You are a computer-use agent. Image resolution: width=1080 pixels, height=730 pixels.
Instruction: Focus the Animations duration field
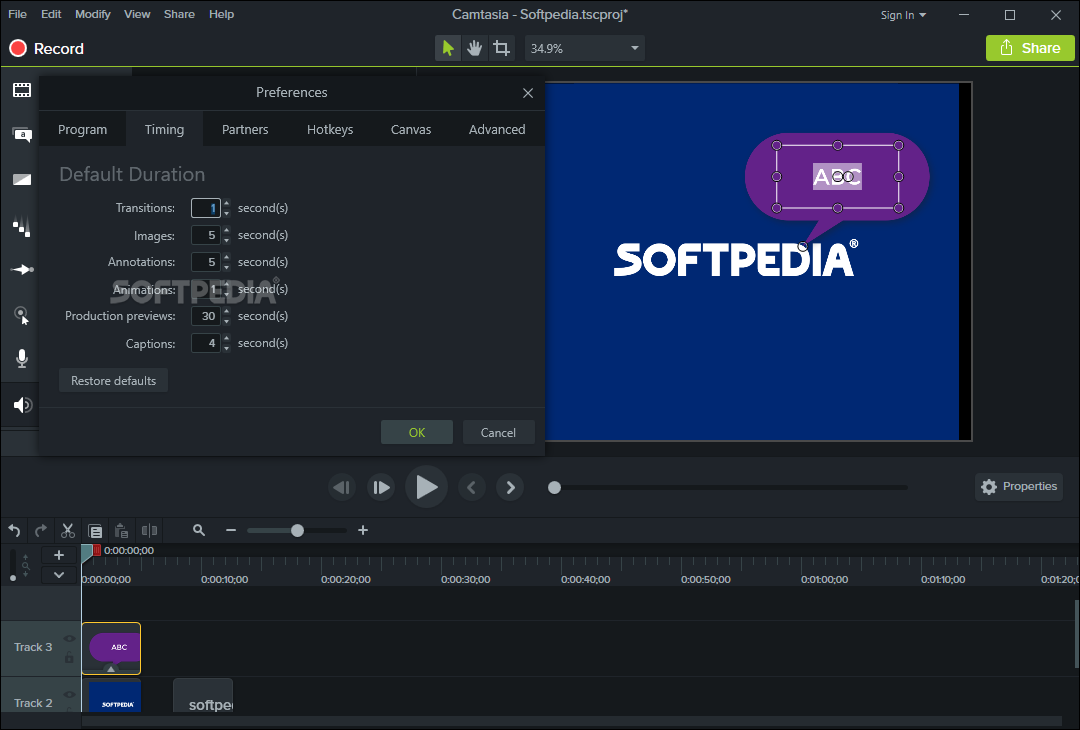(x=205, y=289)
